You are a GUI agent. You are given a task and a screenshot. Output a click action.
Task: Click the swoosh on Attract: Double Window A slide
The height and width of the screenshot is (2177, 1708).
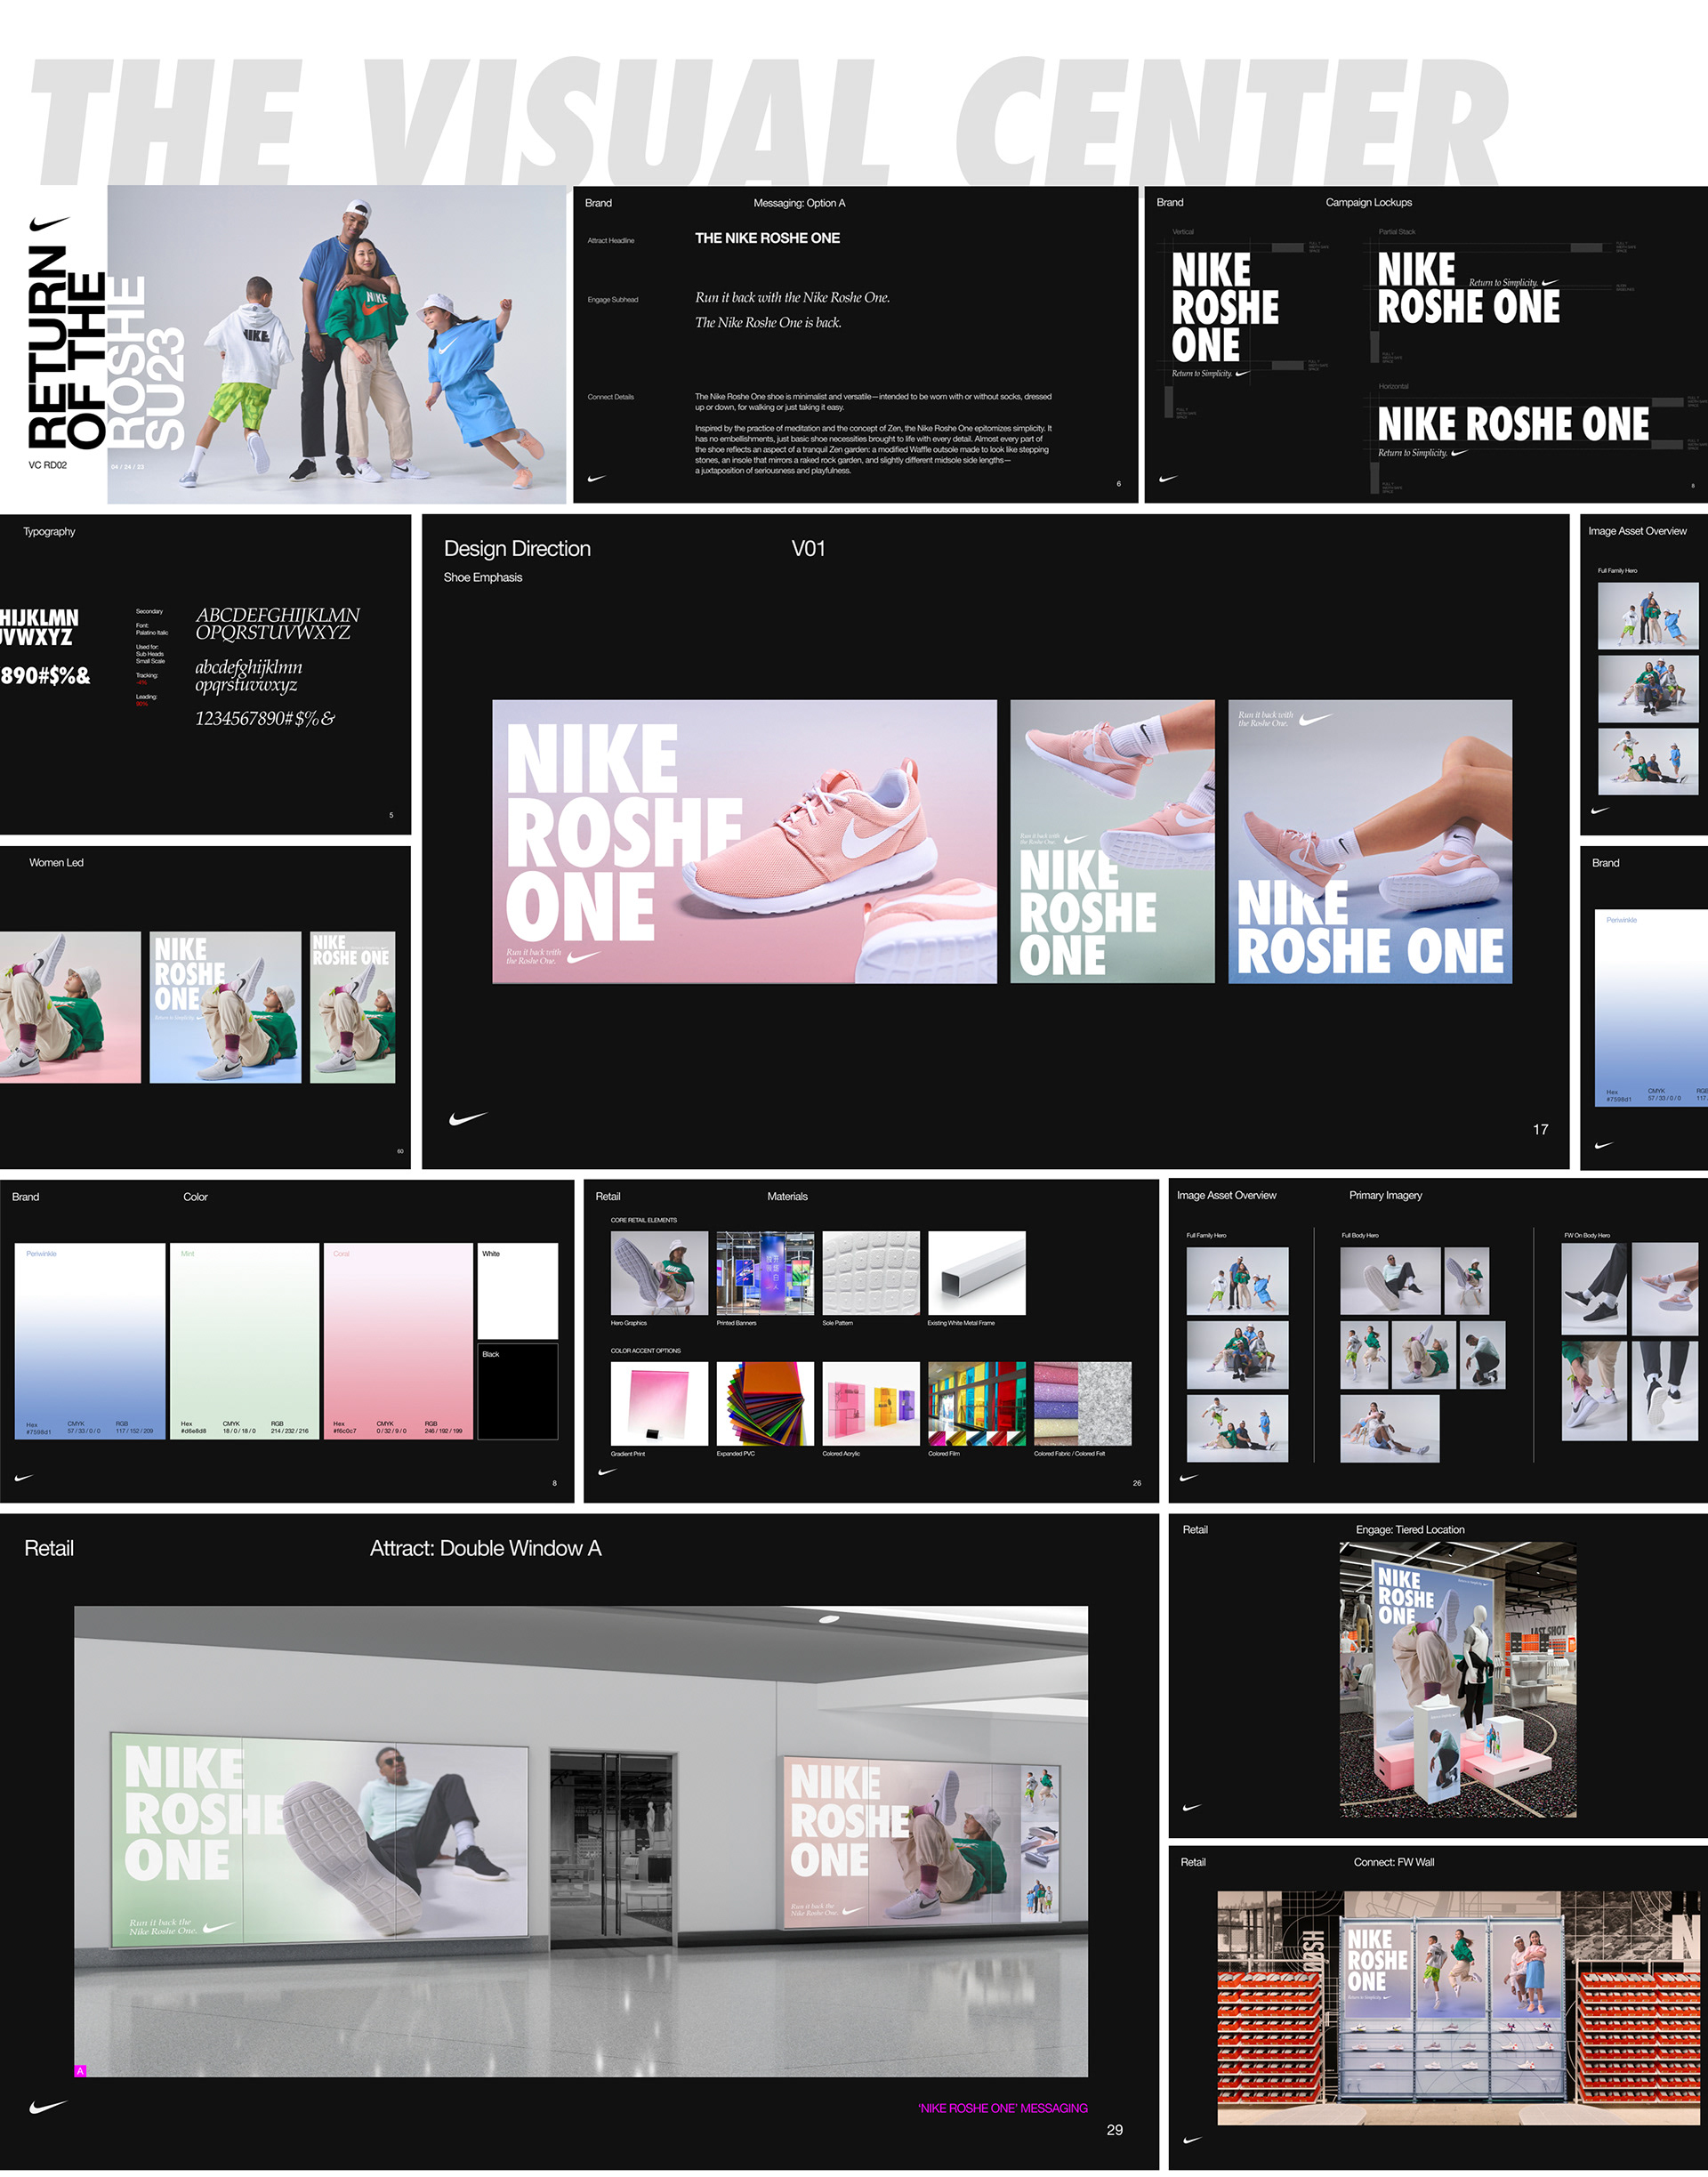click(48, 2106)
